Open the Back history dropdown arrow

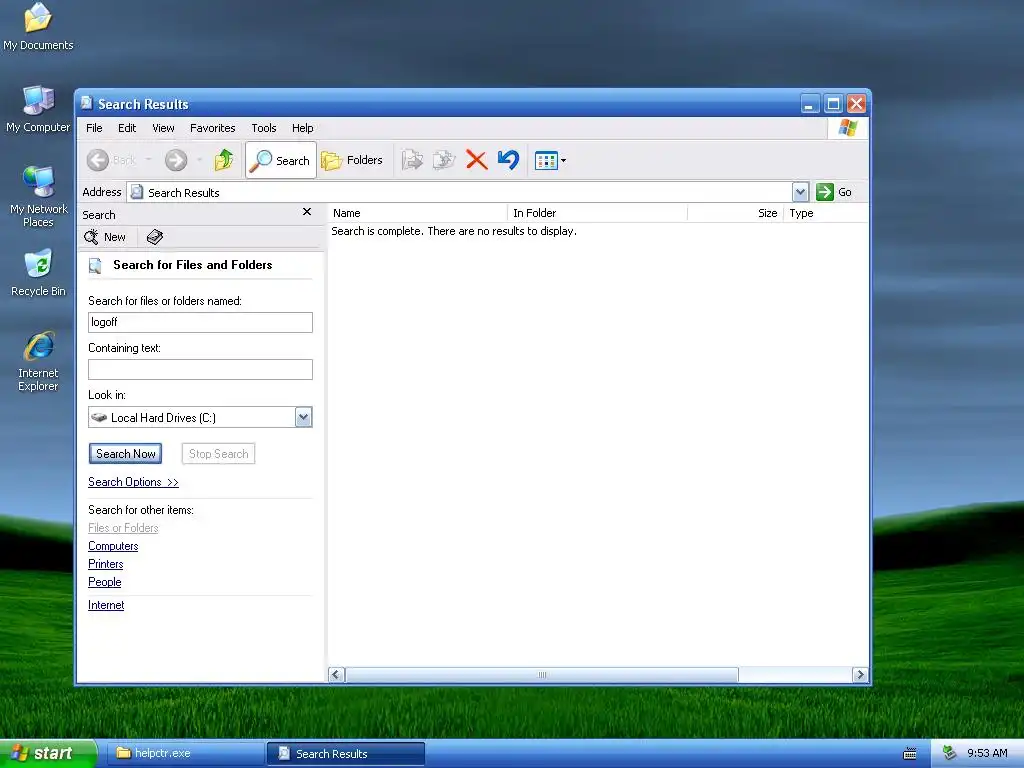[x=148, y=160]
